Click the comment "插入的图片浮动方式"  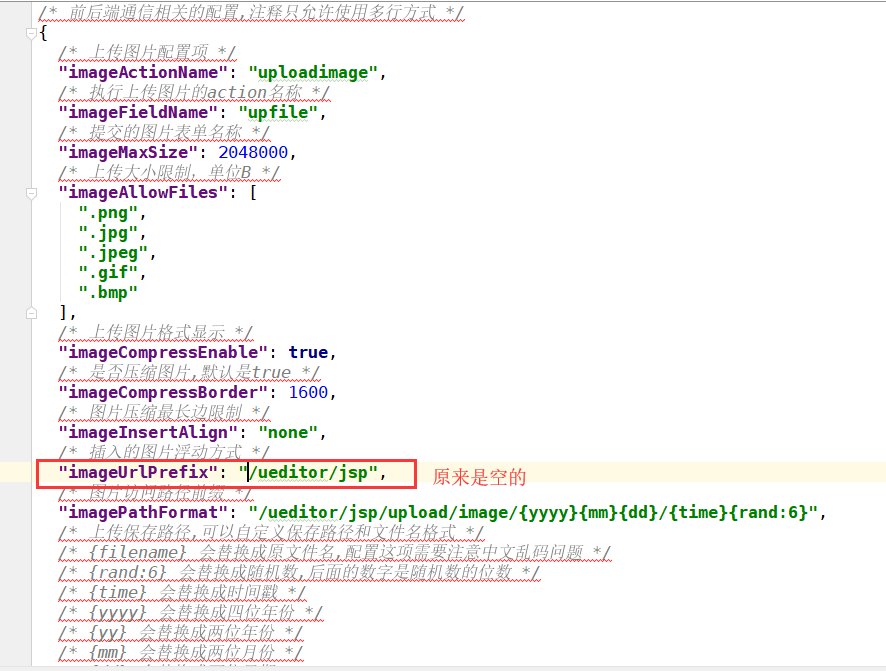pyautogui.click(x=164, y=452)
